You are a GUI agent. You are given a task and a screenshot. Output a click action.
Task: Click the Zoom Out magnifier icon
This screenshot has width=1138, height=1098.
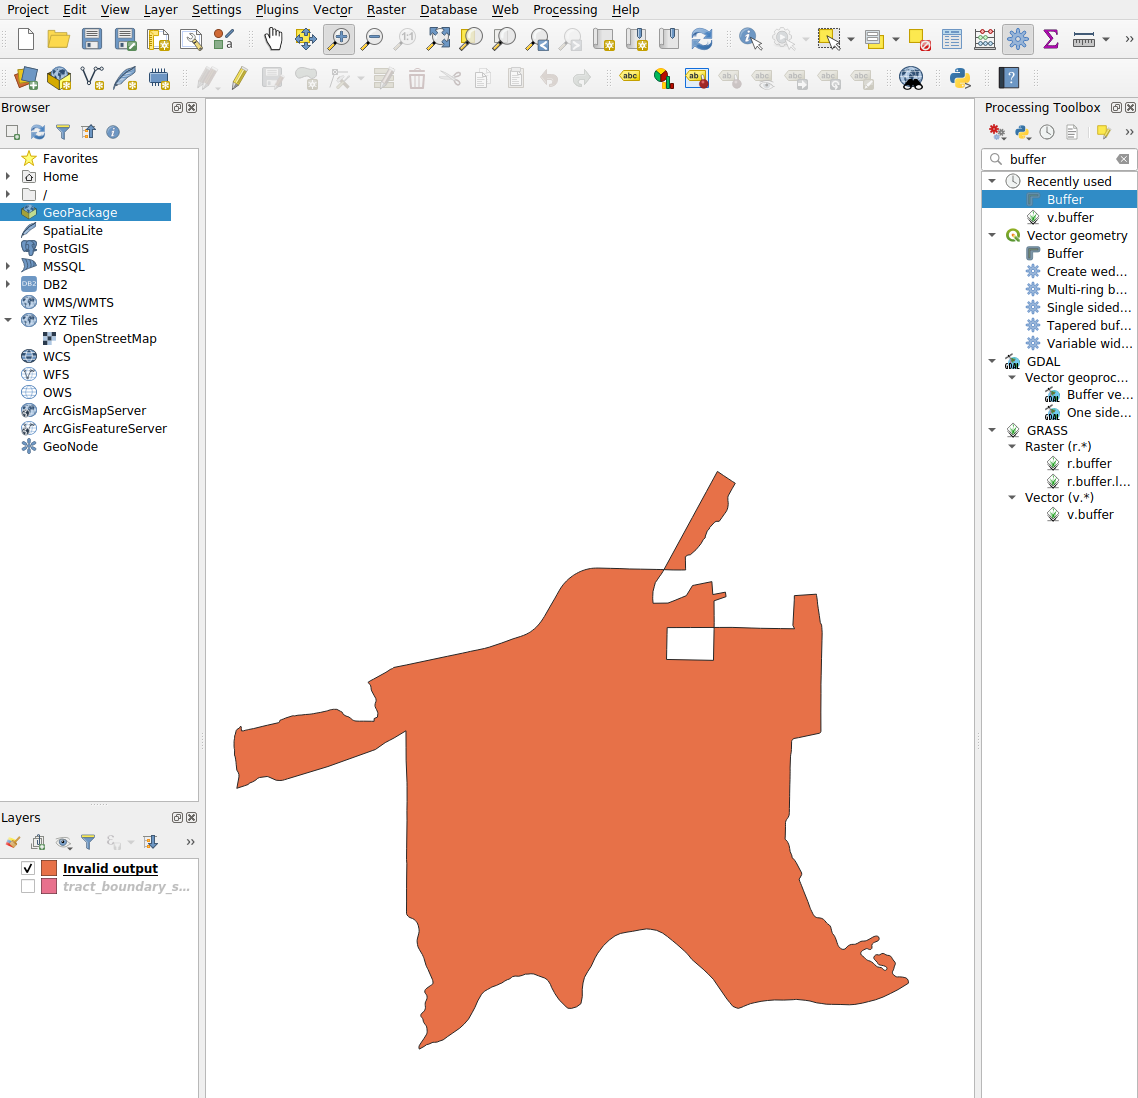pyautogui.click(x=372, y=39)
